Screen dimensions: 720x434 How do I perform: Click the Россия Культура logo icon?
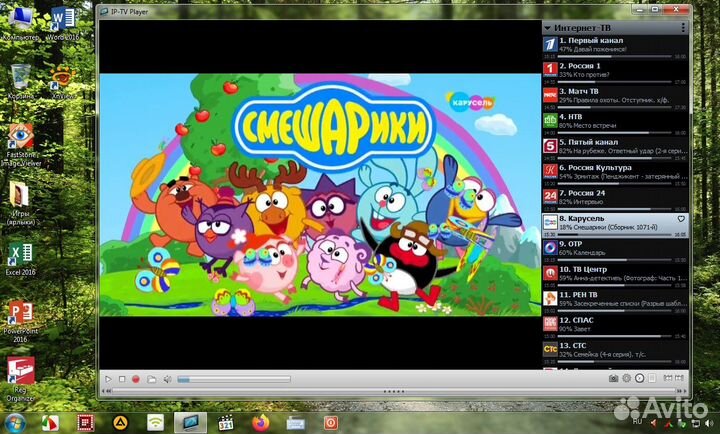pos(550,172)
